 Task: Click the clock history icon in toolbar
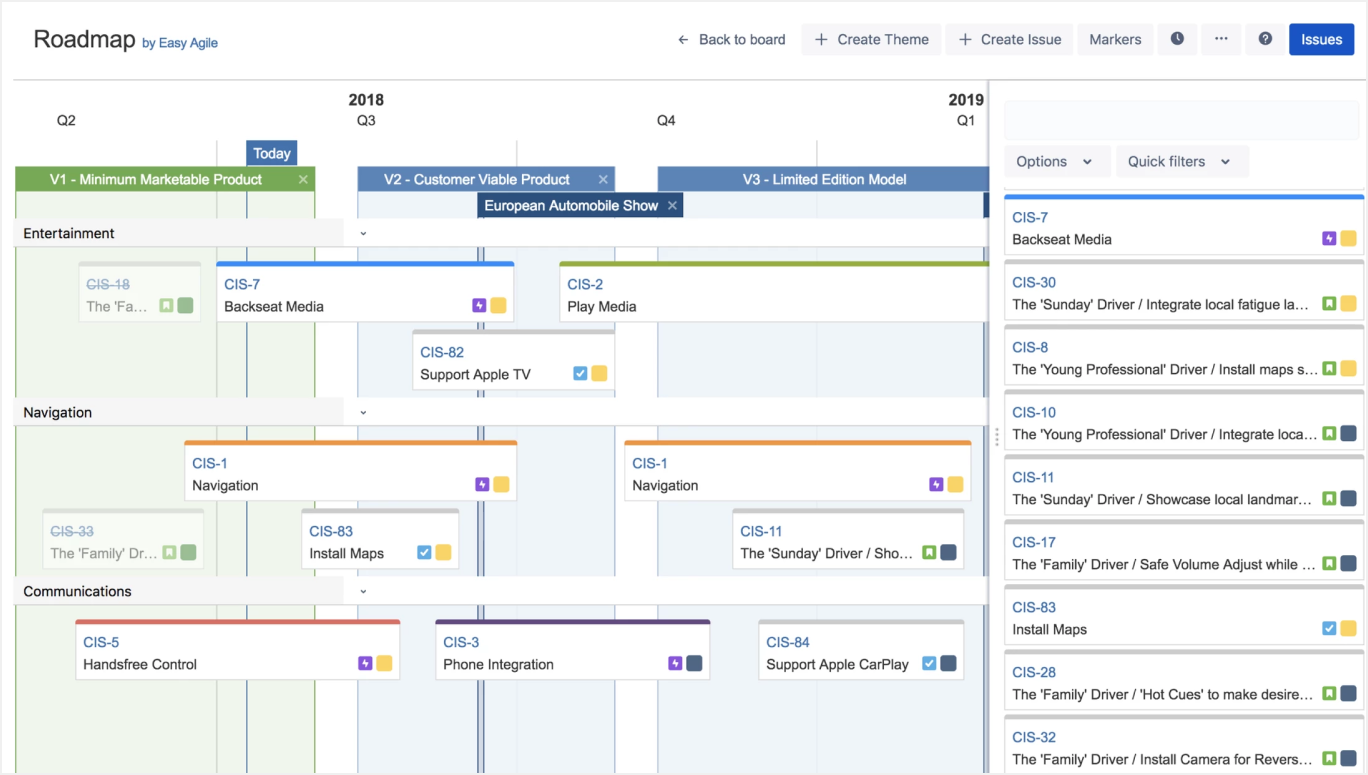coord(1177,39)
